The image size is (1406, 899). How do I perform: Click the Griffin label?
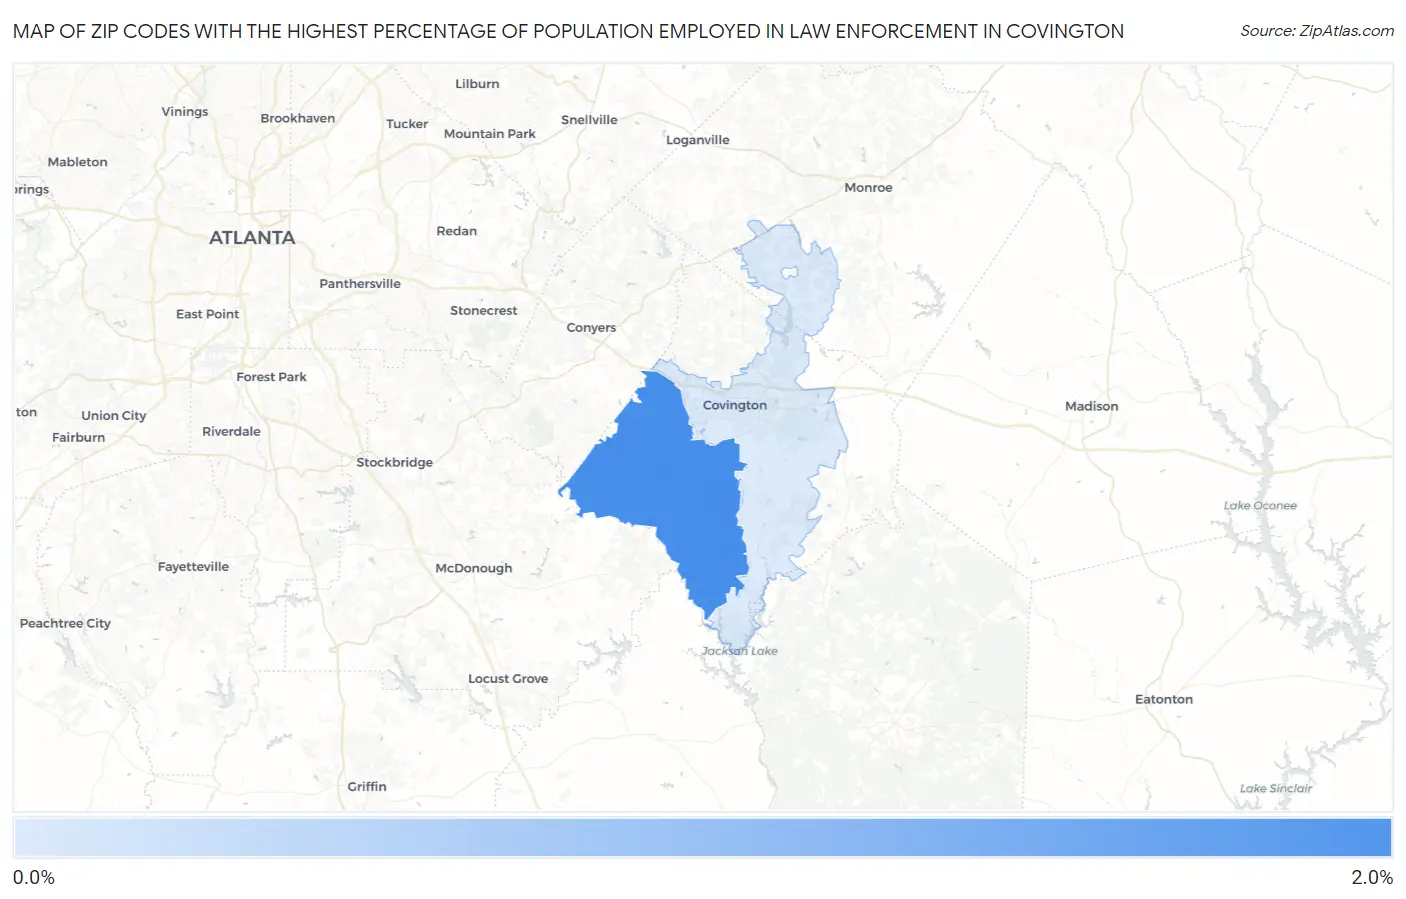click(x=367, y=787)
